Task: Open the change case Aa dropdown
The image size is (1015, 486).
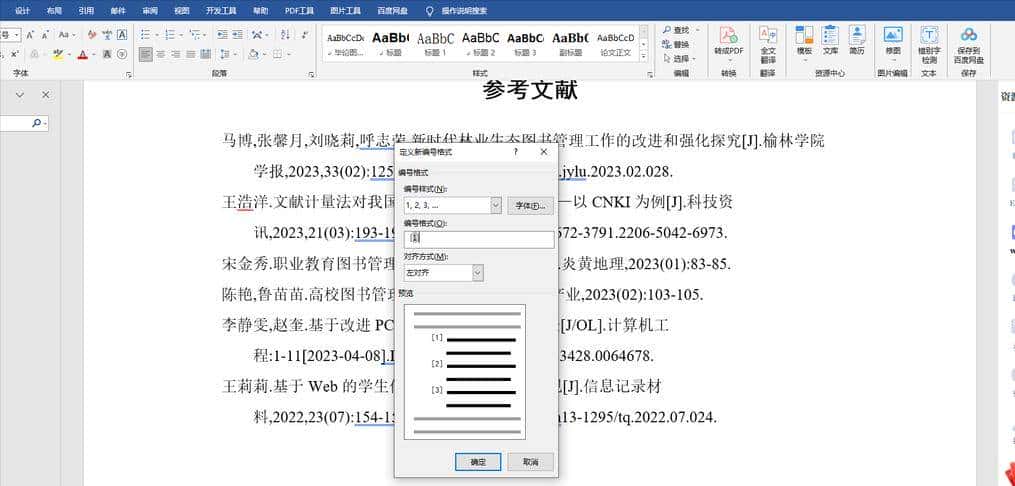Action: (67, 35)
